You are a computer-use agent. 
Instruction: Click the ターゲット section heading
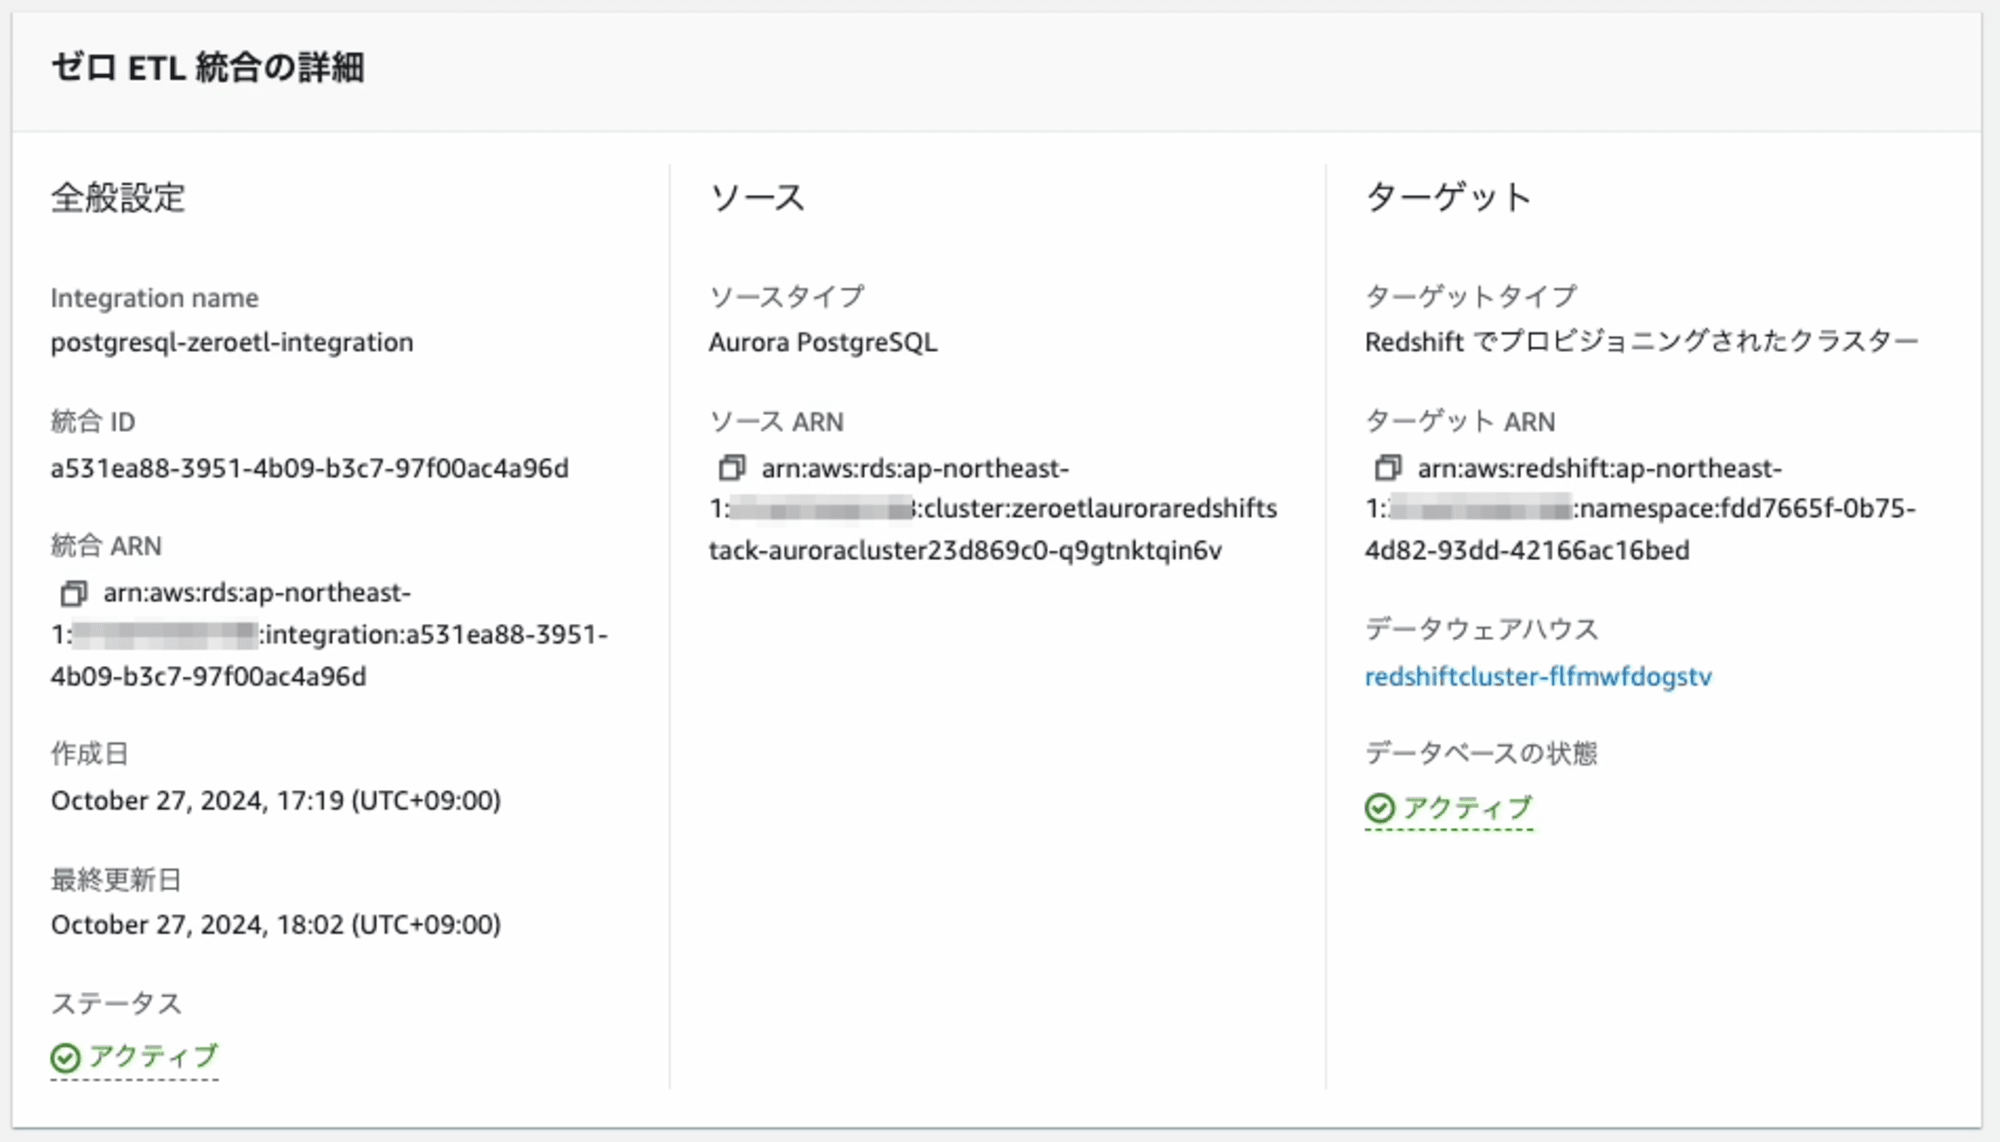point(1448,197)
